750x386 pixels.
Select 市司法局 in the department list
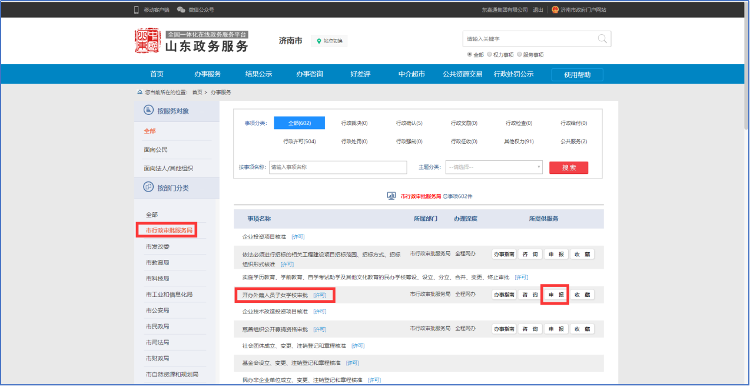pos(157,342)
